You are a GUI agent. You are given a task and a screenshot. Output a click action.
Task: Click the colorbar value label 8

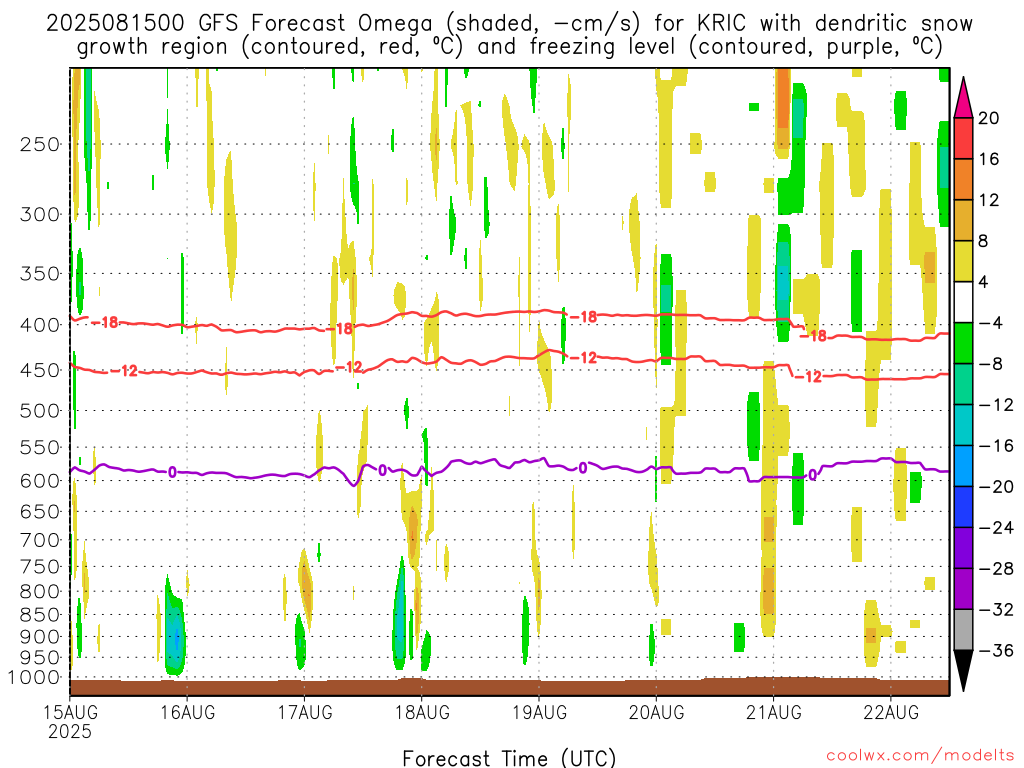[984, 241]
